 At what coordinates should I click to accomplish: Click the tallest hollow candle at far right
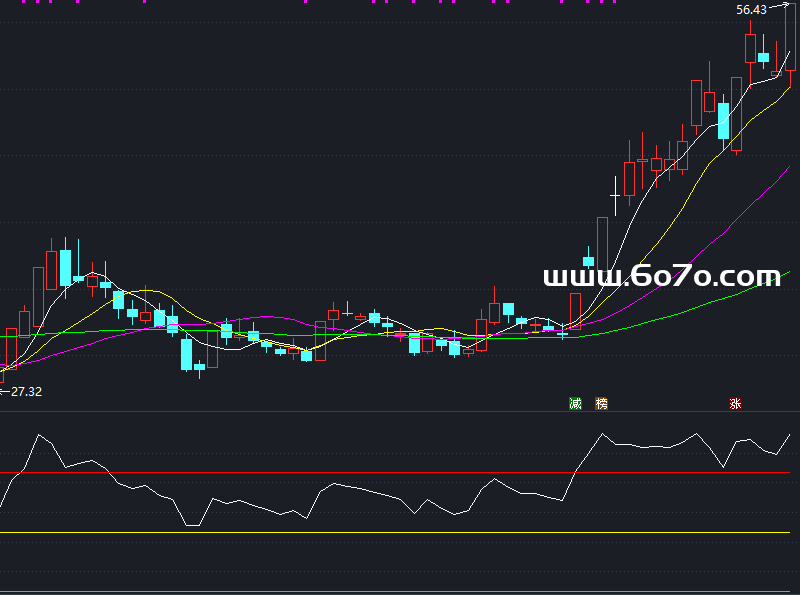[x=790, y=38]
